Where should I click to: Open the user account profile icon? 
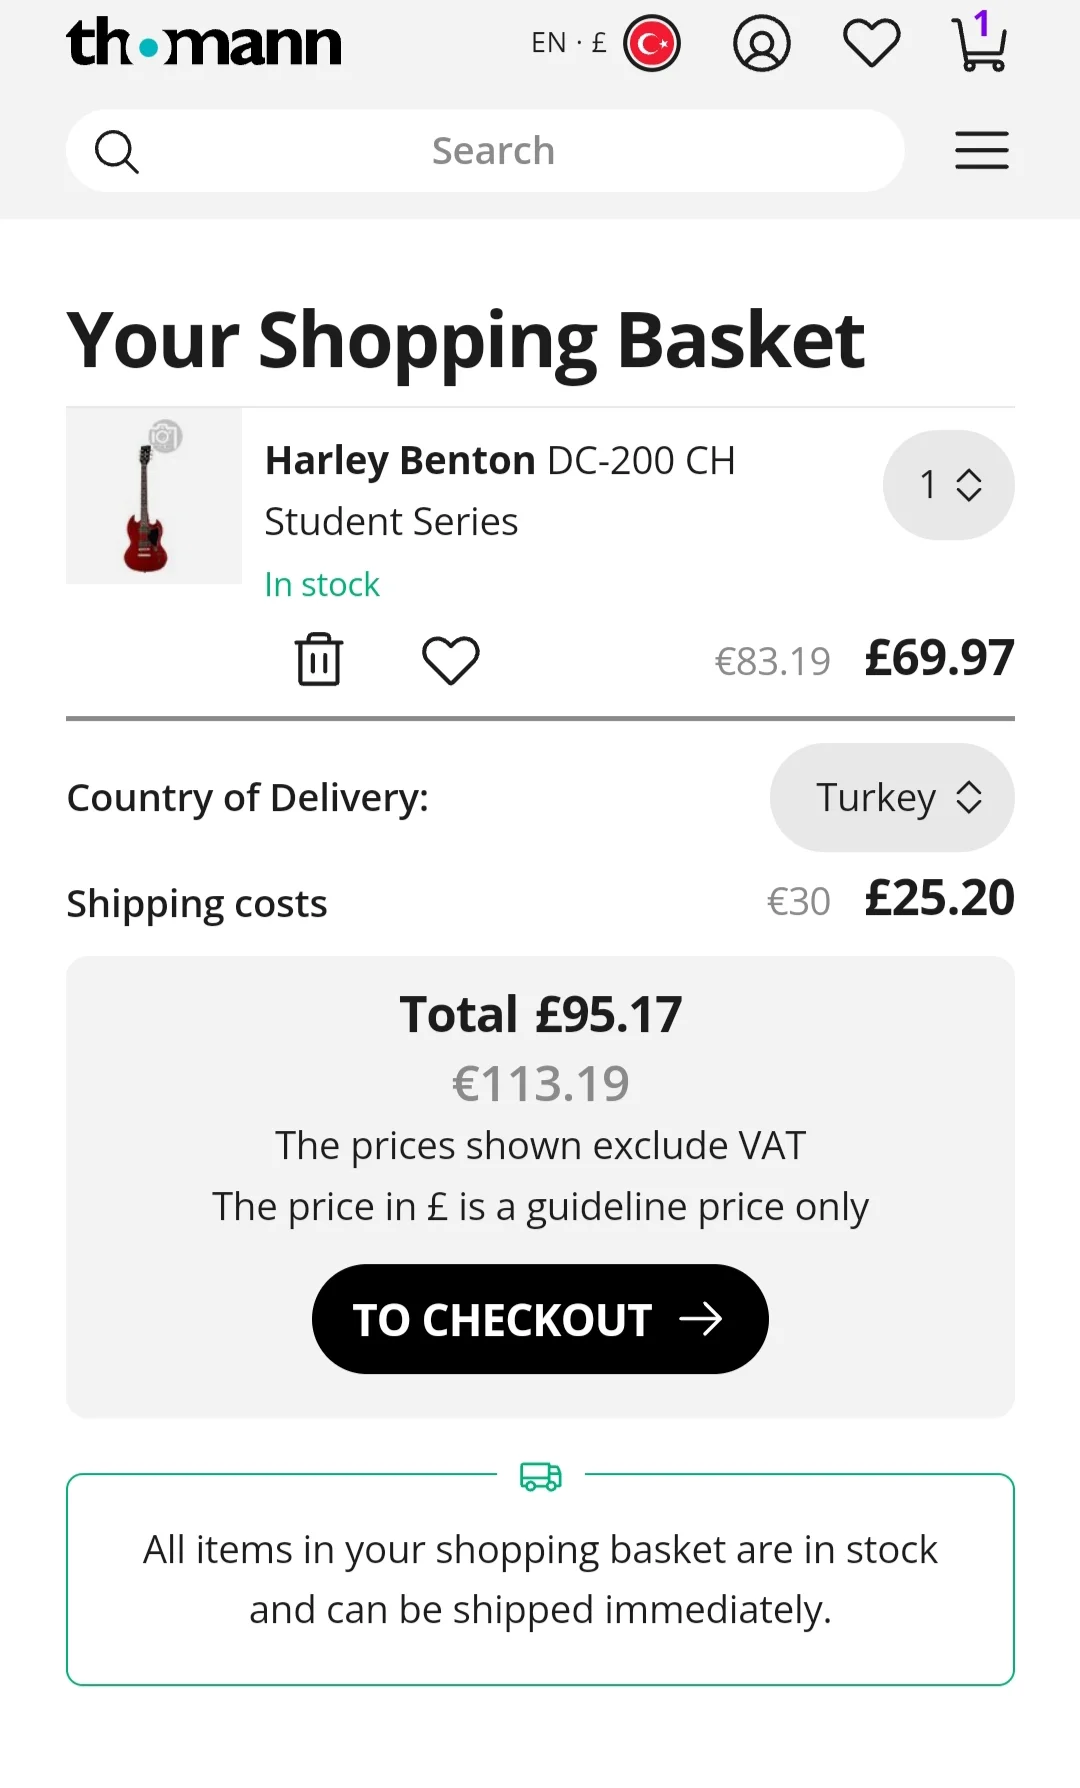coord(762,44)
